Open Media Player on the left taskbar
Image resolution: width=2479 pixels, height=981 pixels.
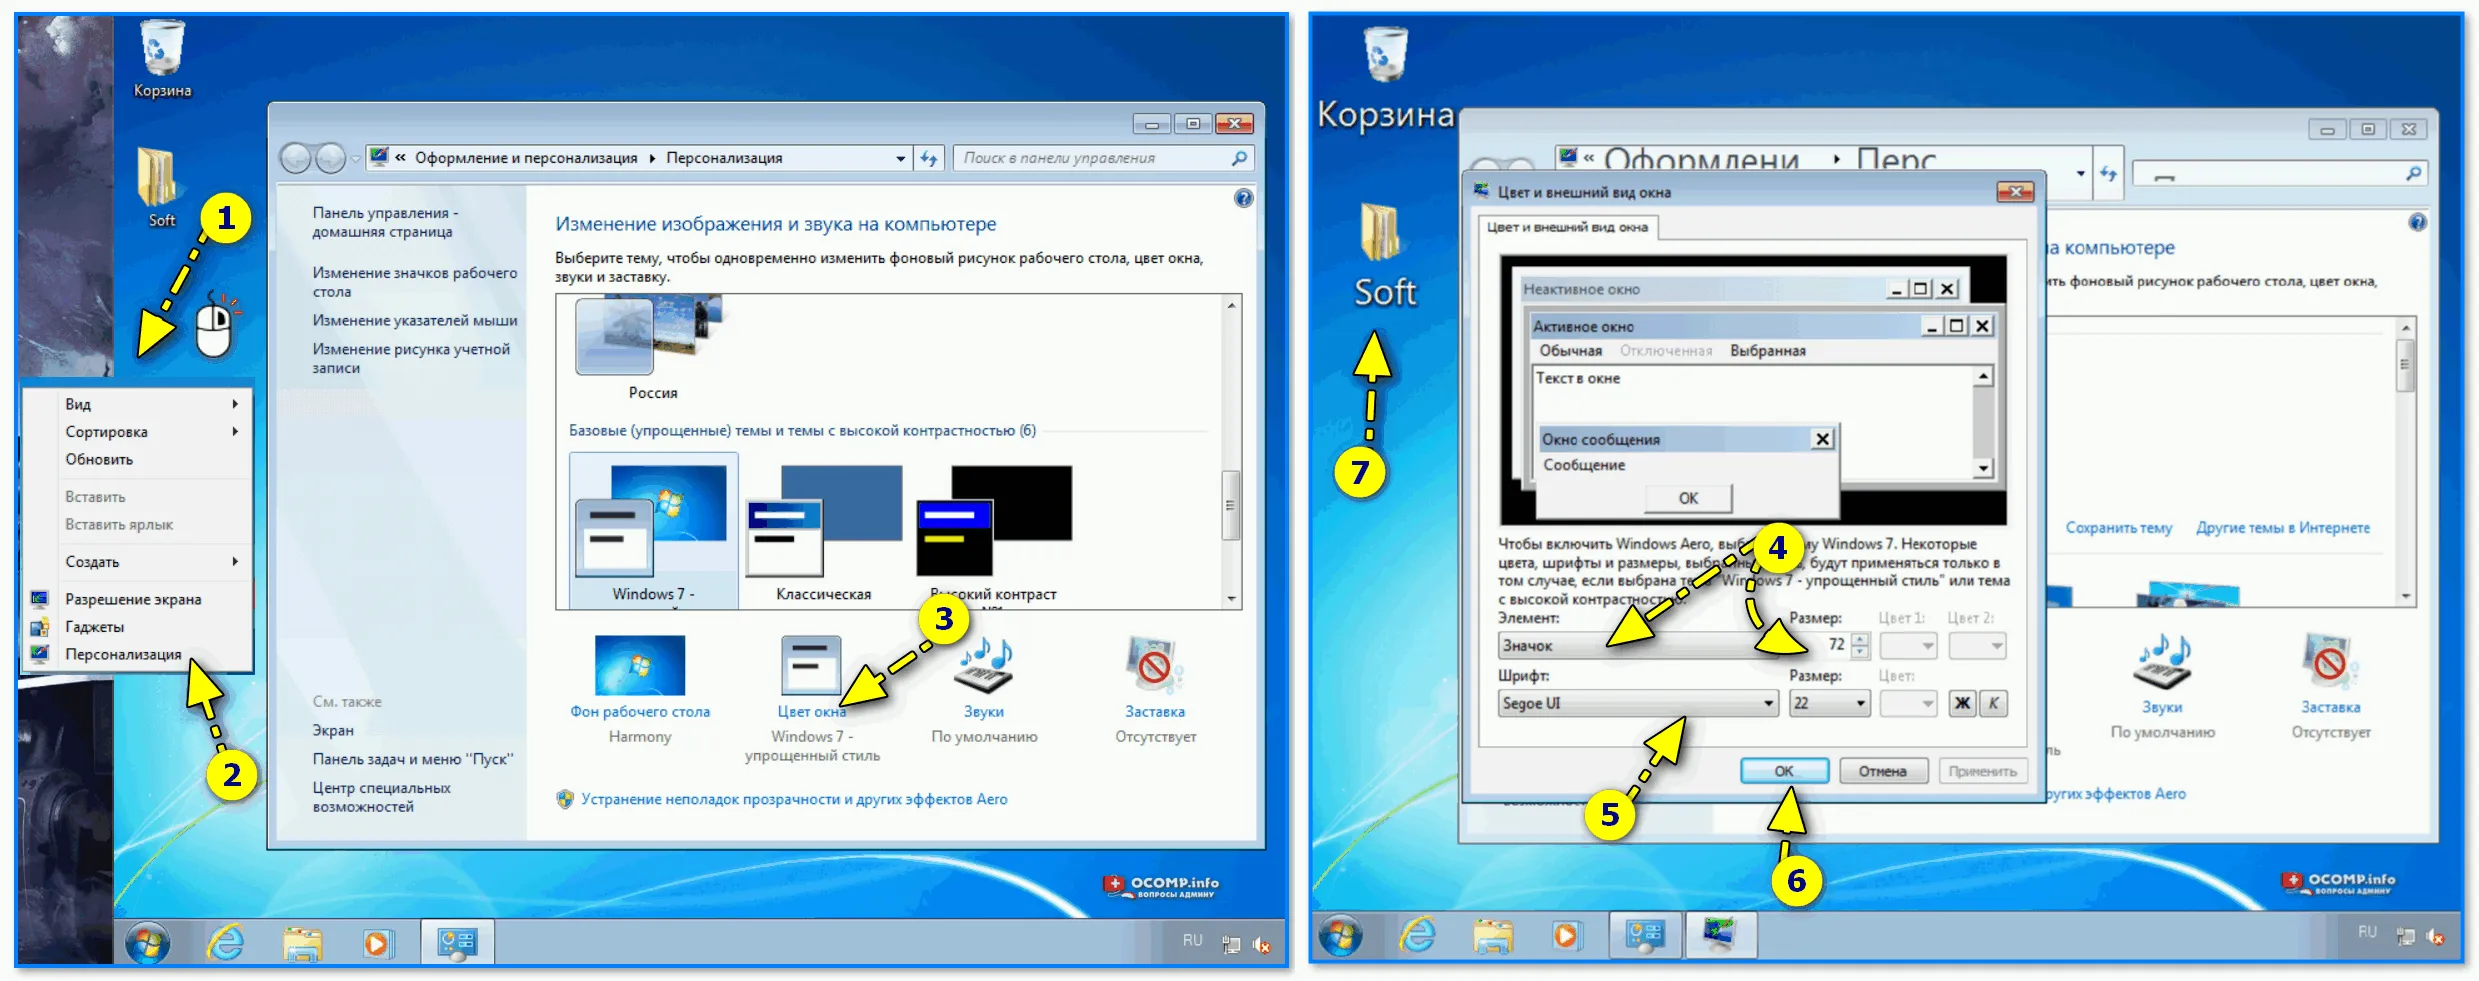point(377,943)
